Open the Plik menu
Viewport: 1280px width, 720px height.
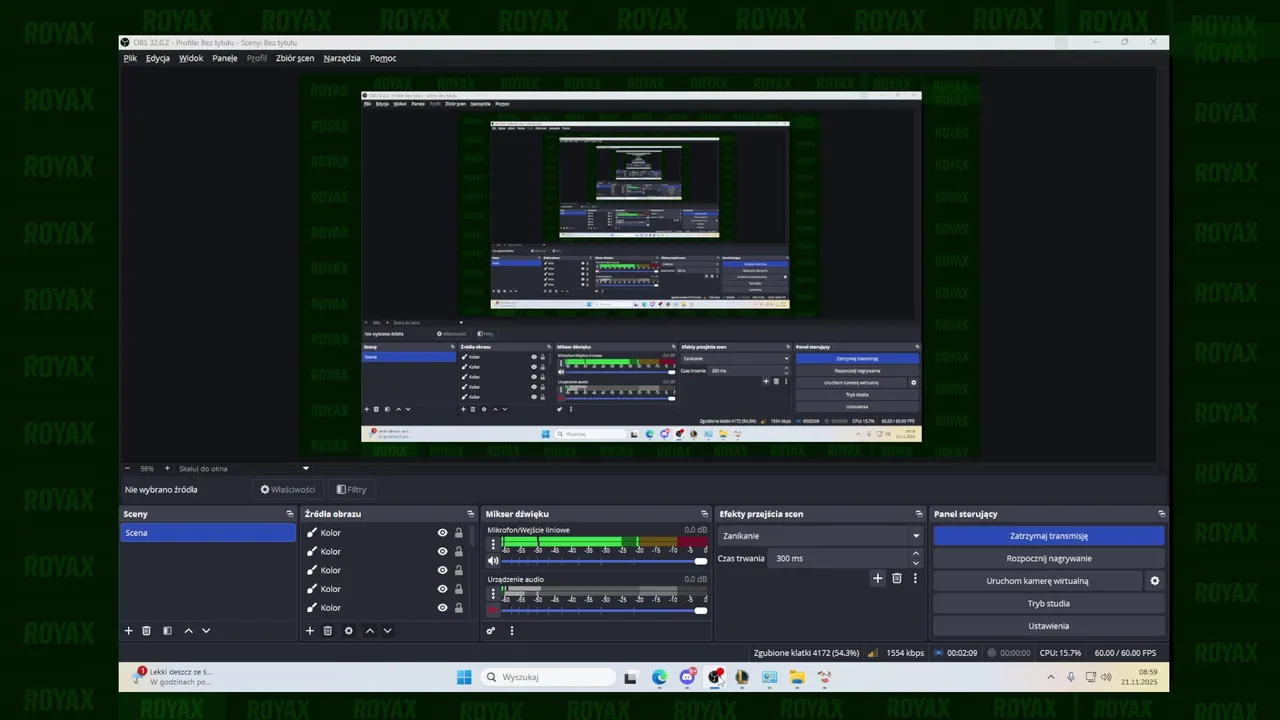pos(130,58)
